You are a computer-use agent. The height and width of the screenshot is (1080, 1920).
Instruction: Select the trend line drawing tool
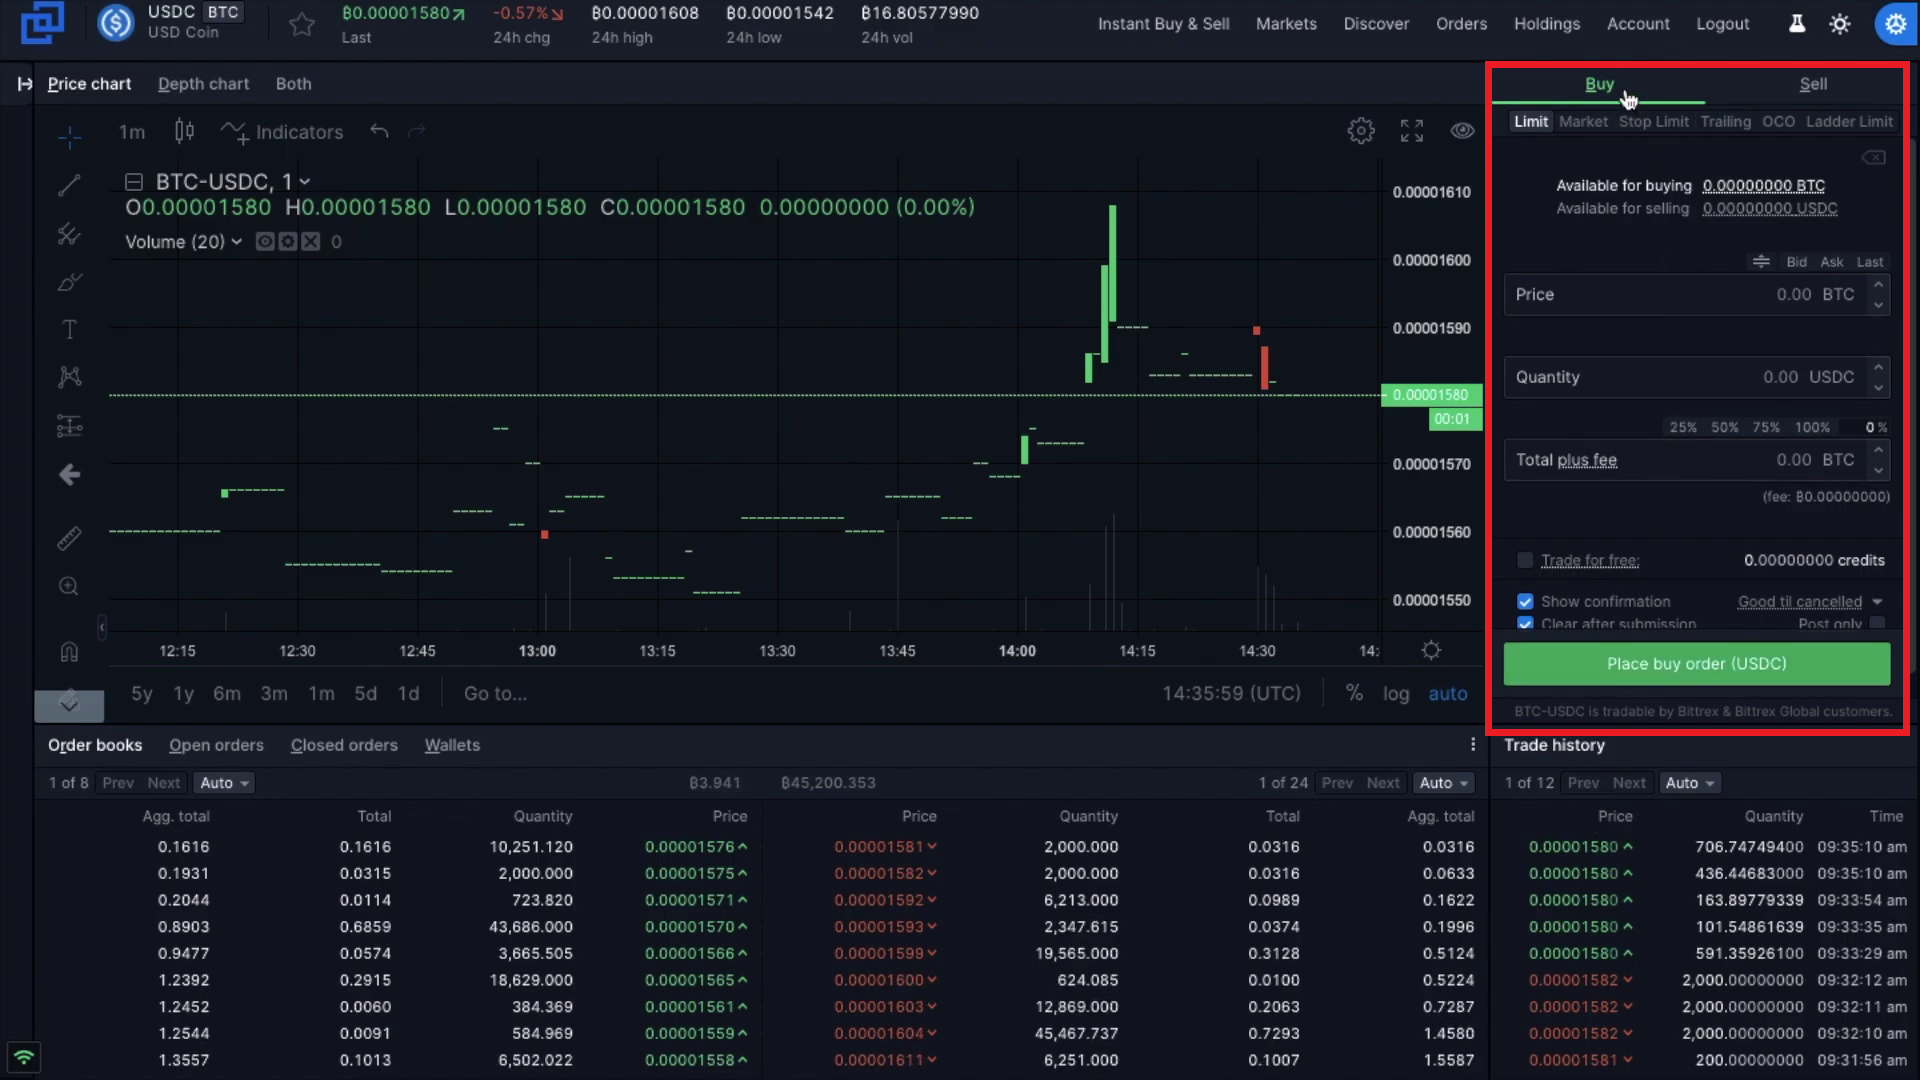pyautogui.click(x=69, y=185)
